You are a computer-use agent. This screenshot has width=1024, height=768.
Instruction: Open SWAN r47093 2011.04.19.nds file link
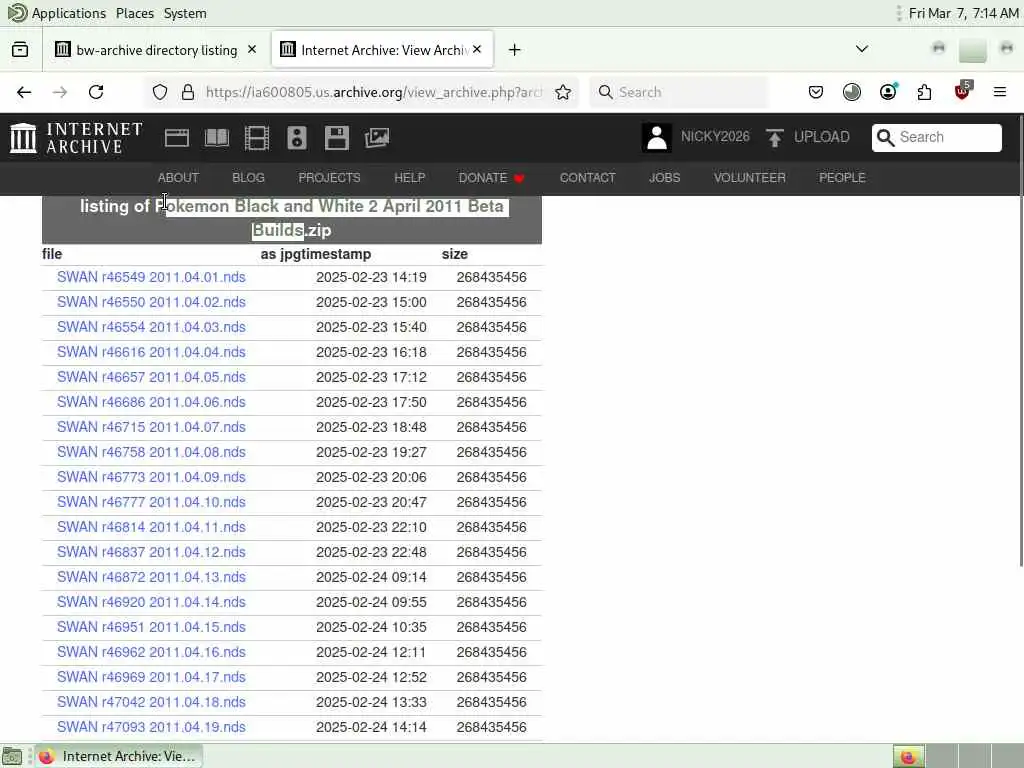click(151, 727)
